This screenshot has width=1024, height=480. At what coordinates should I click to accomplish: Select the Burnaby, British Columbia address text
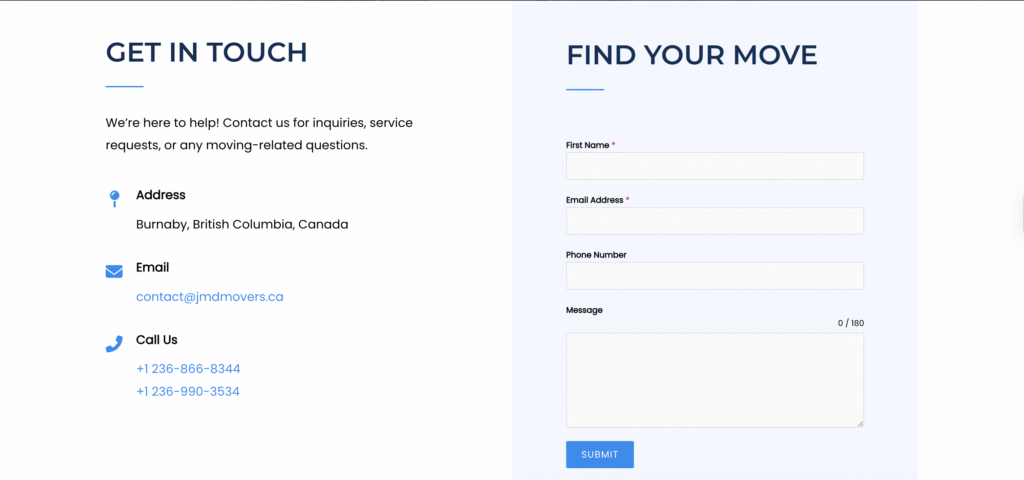(242, 225)
